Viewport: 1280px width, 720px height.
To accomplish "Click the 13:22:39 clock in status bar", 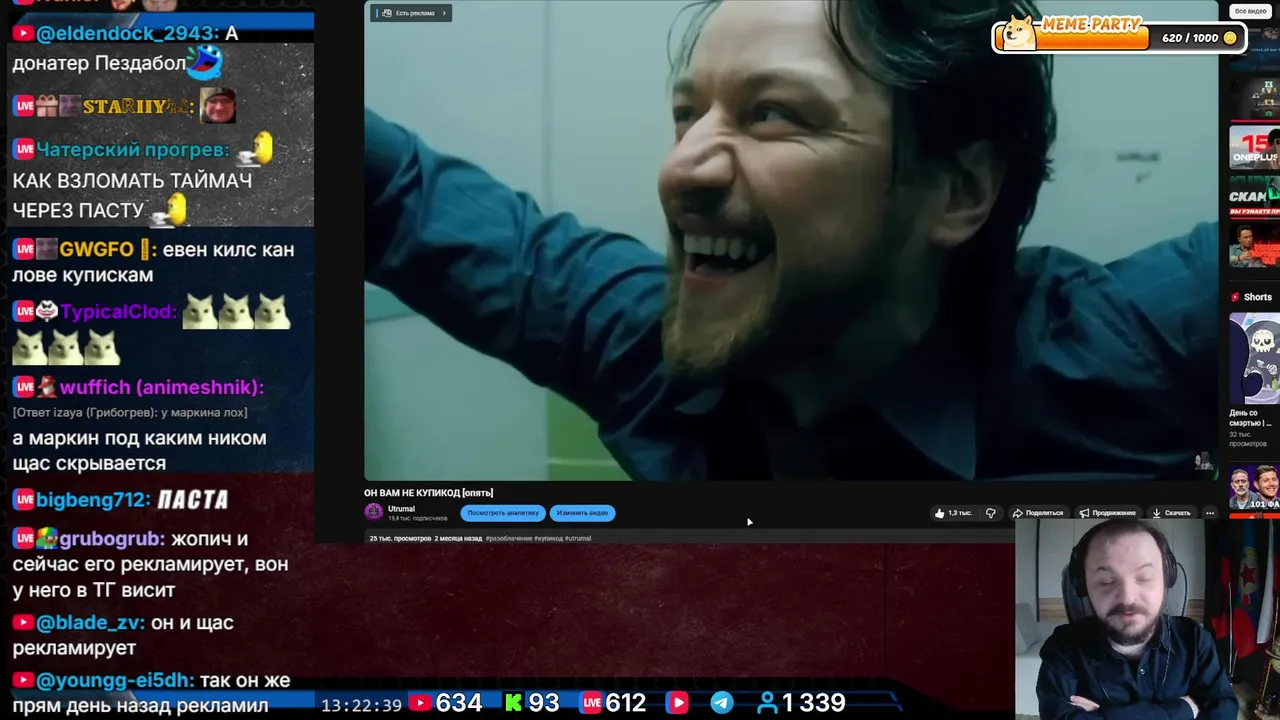I will (361, 705).
